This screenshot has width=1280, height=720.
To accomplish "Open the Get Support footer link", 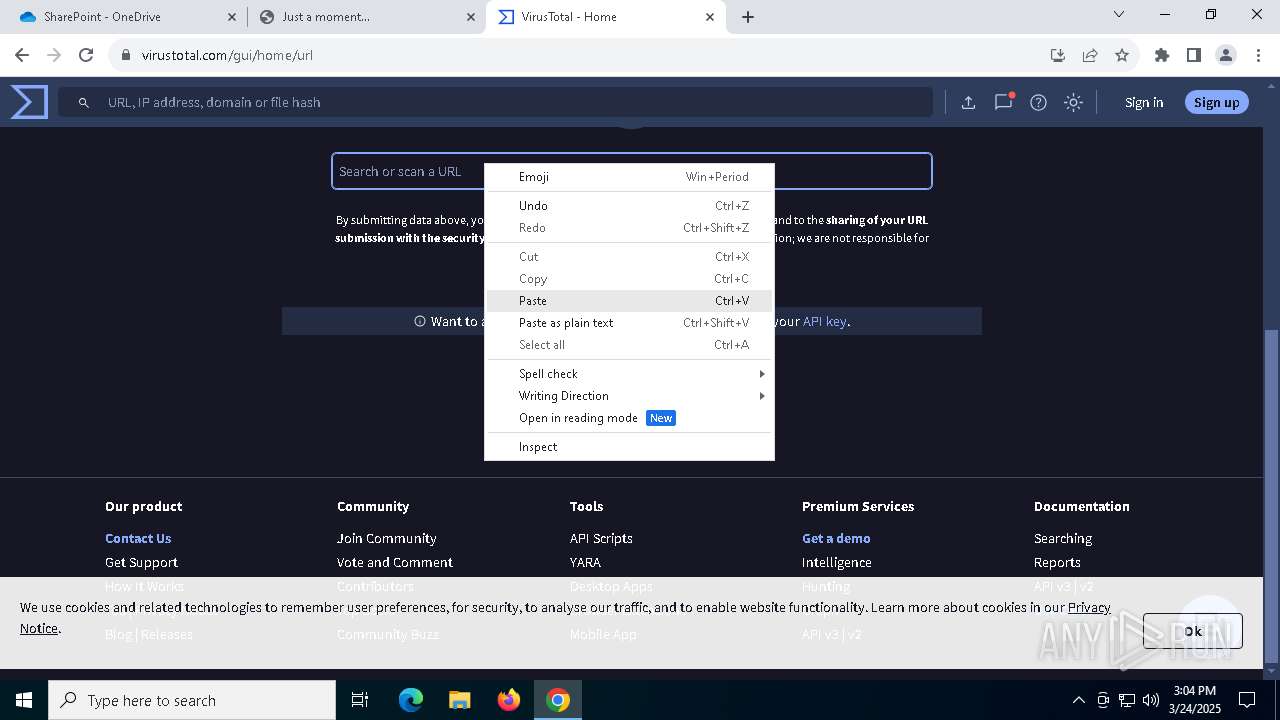I will coord(141,562).
